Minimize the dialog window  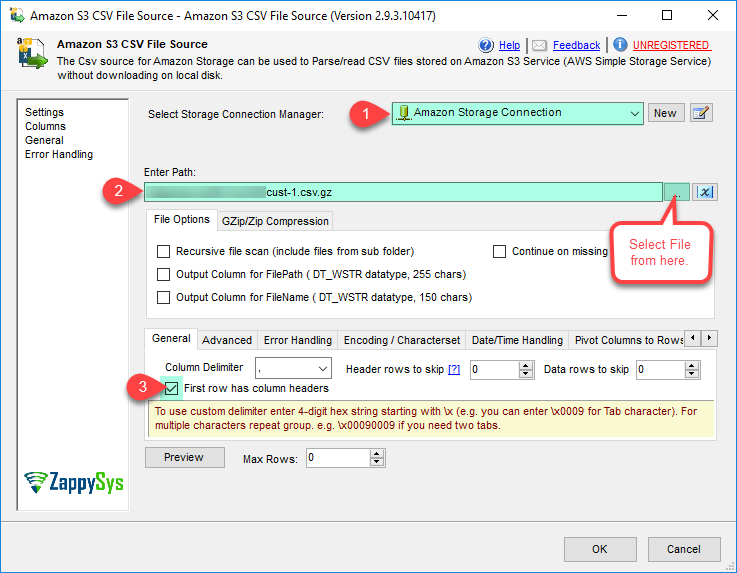[622, 15]
